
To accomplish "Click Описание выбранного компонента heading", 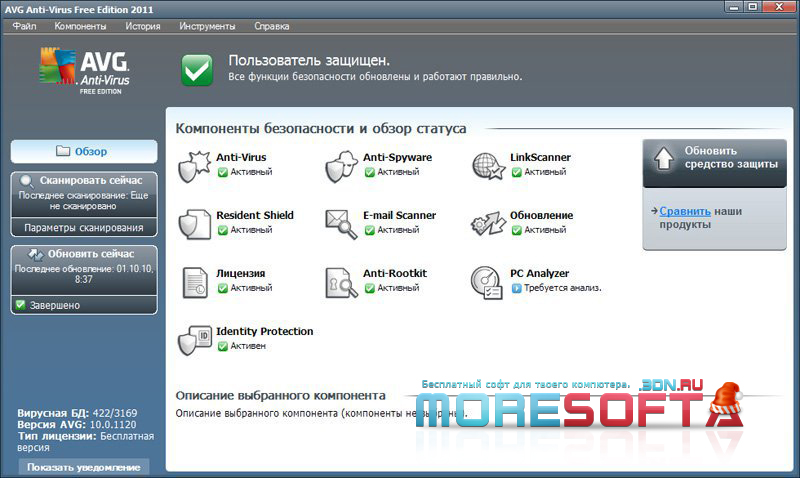I will pos(280,395).
